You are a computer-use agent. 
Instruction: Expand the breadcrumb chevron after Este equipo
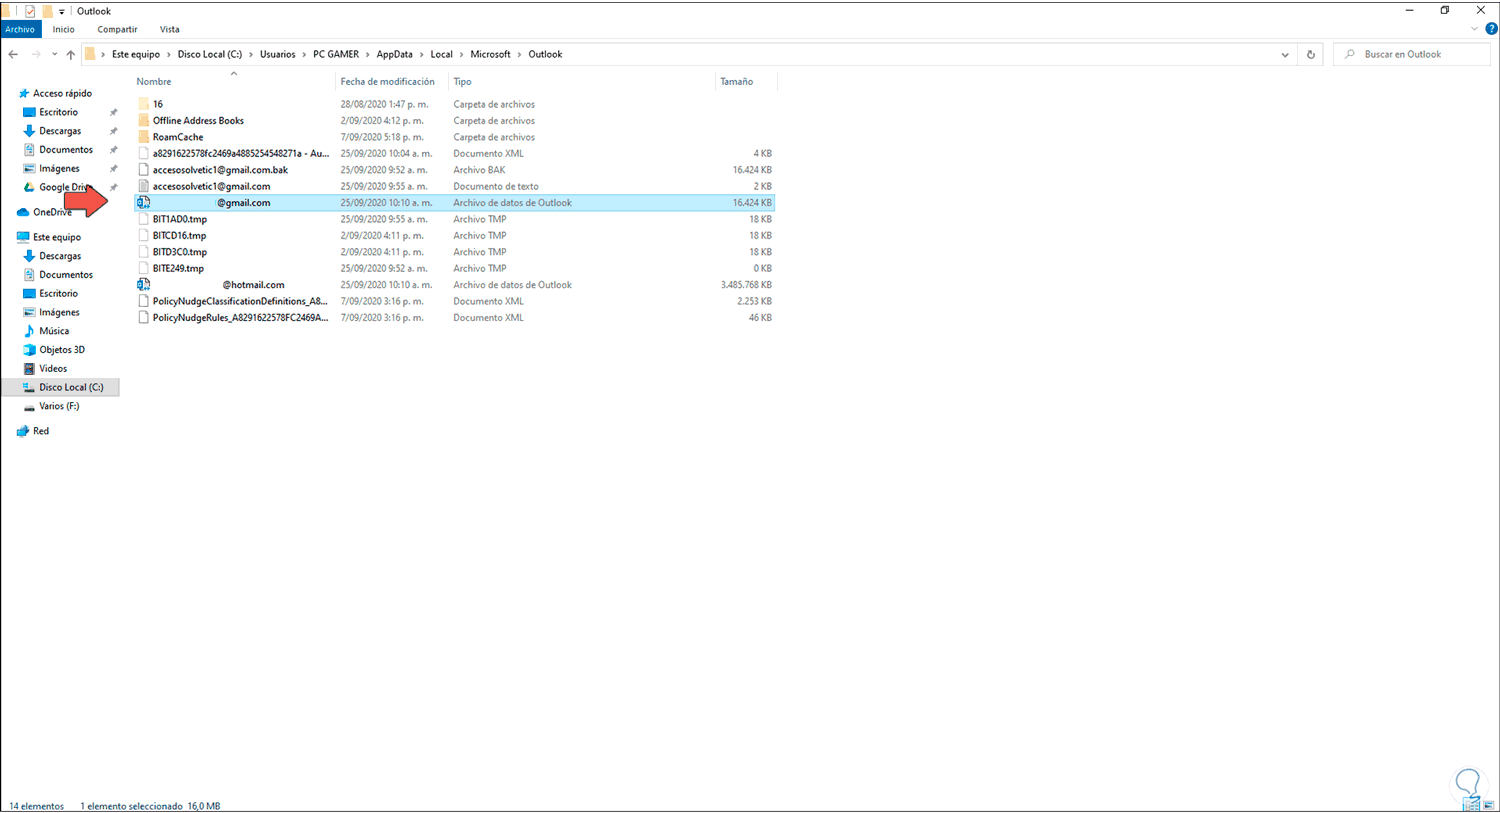169,54
